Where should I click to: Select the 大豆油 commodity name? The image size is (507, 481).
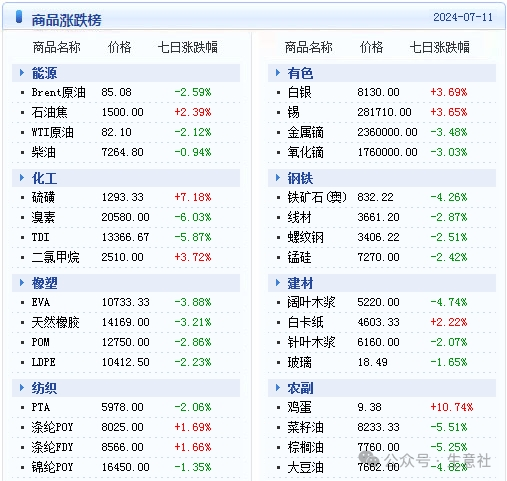click(x=305, y=467)
